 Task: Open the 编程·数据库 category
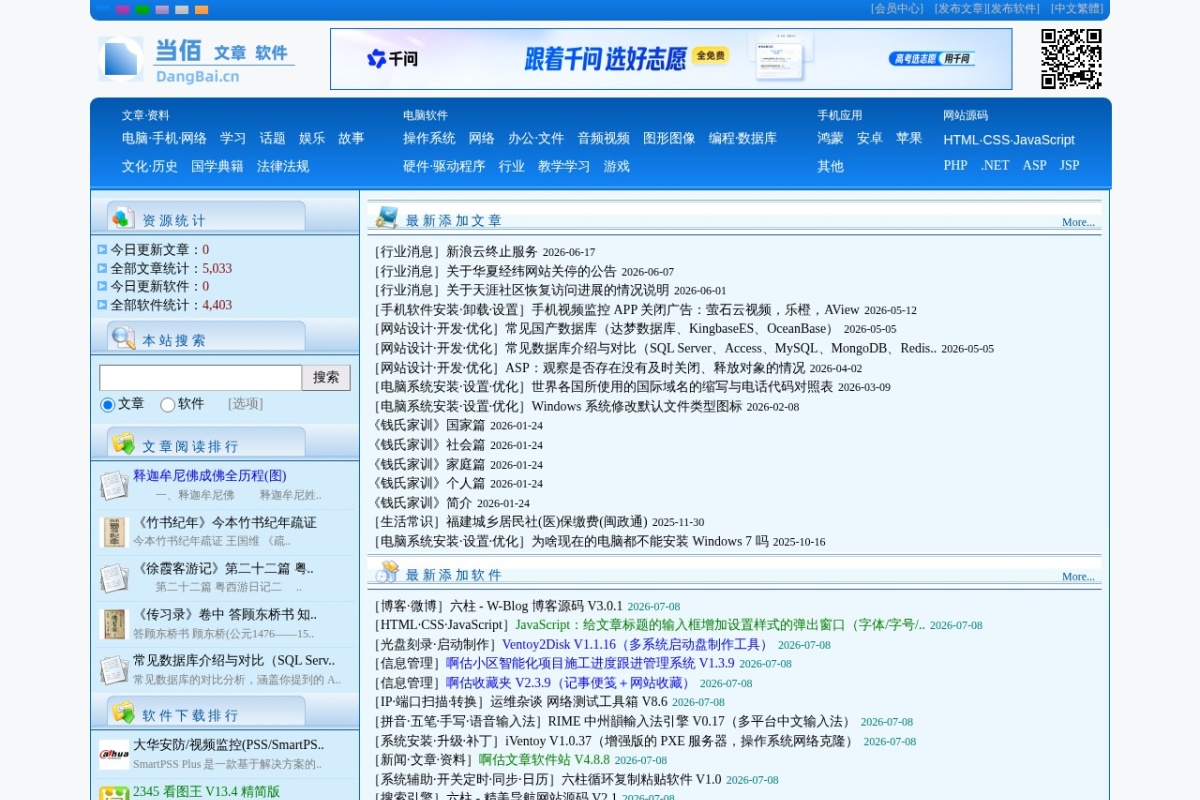coord(743,138)
